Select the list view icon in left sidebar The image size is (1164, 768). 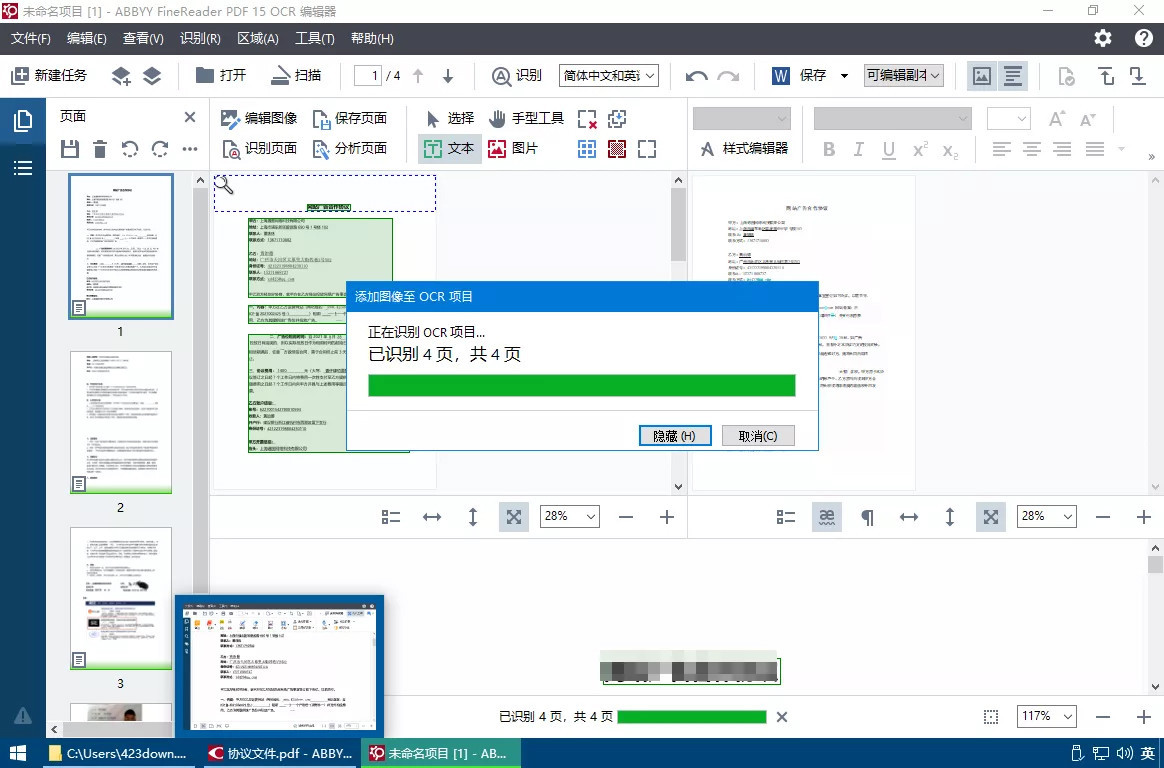click(x=23, y=168)
